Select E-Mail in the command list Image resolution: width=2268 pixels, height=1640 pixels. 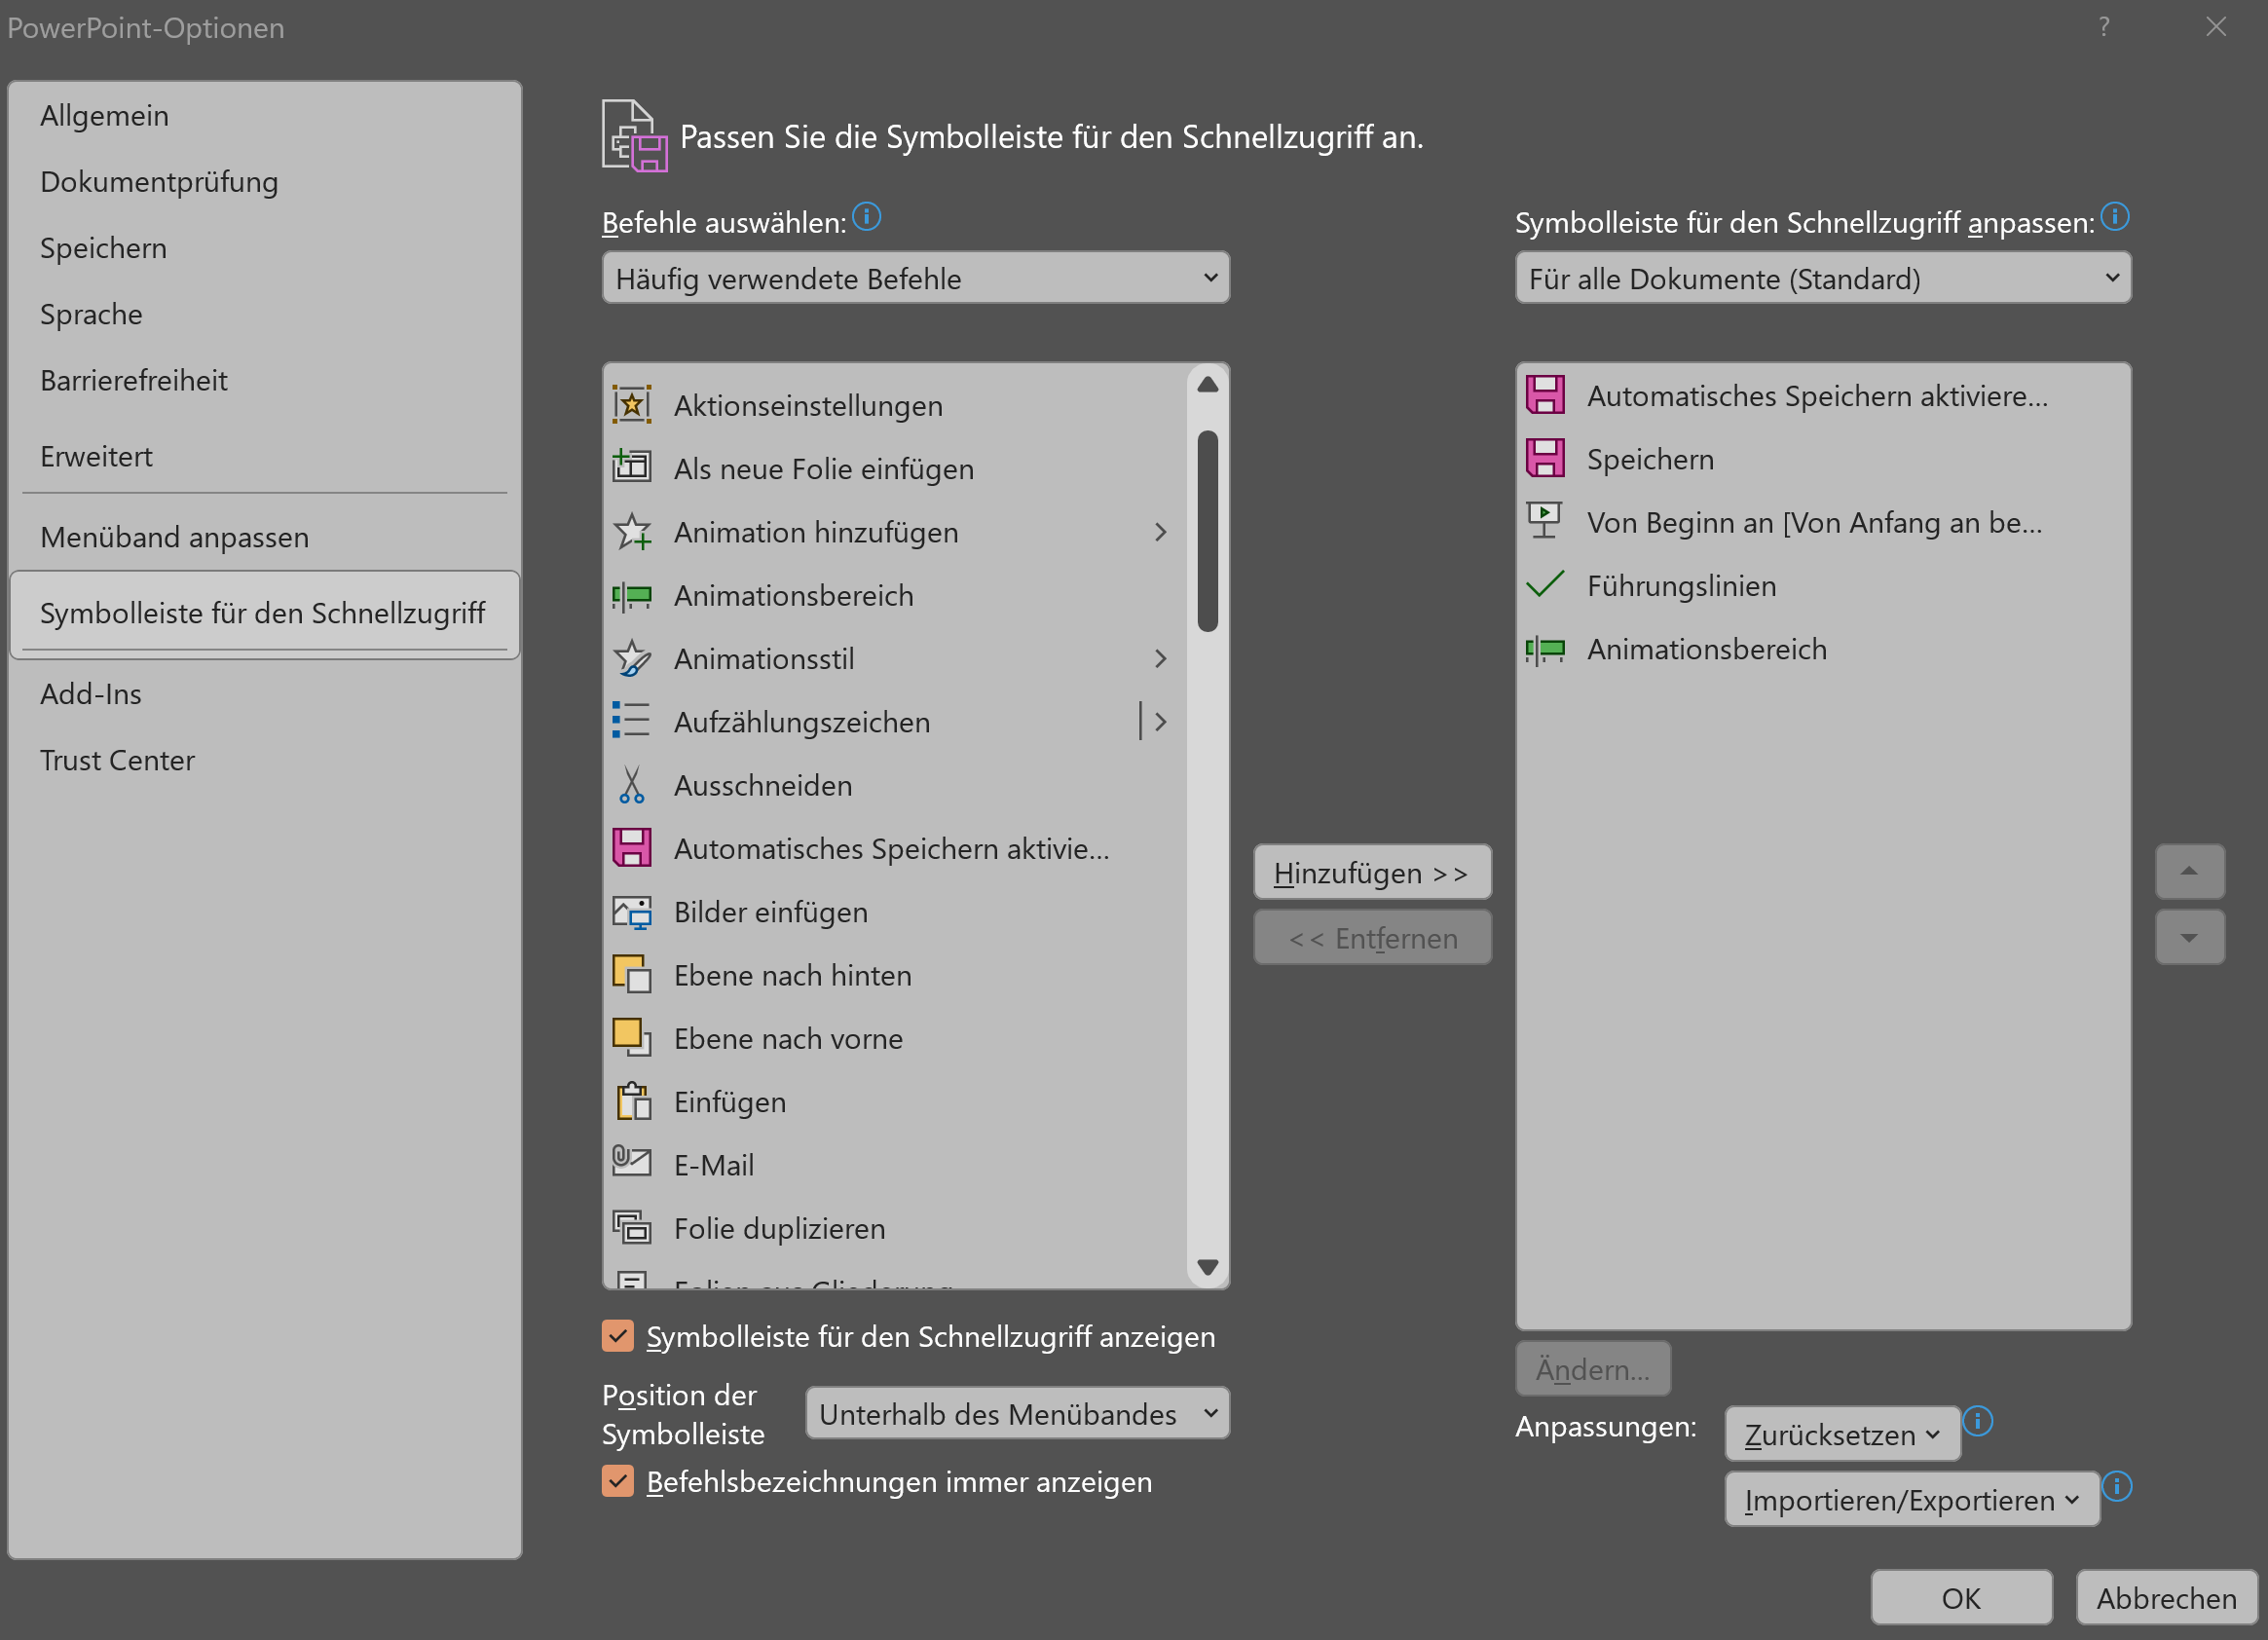pyautogui.click(x=895, y=1165)
